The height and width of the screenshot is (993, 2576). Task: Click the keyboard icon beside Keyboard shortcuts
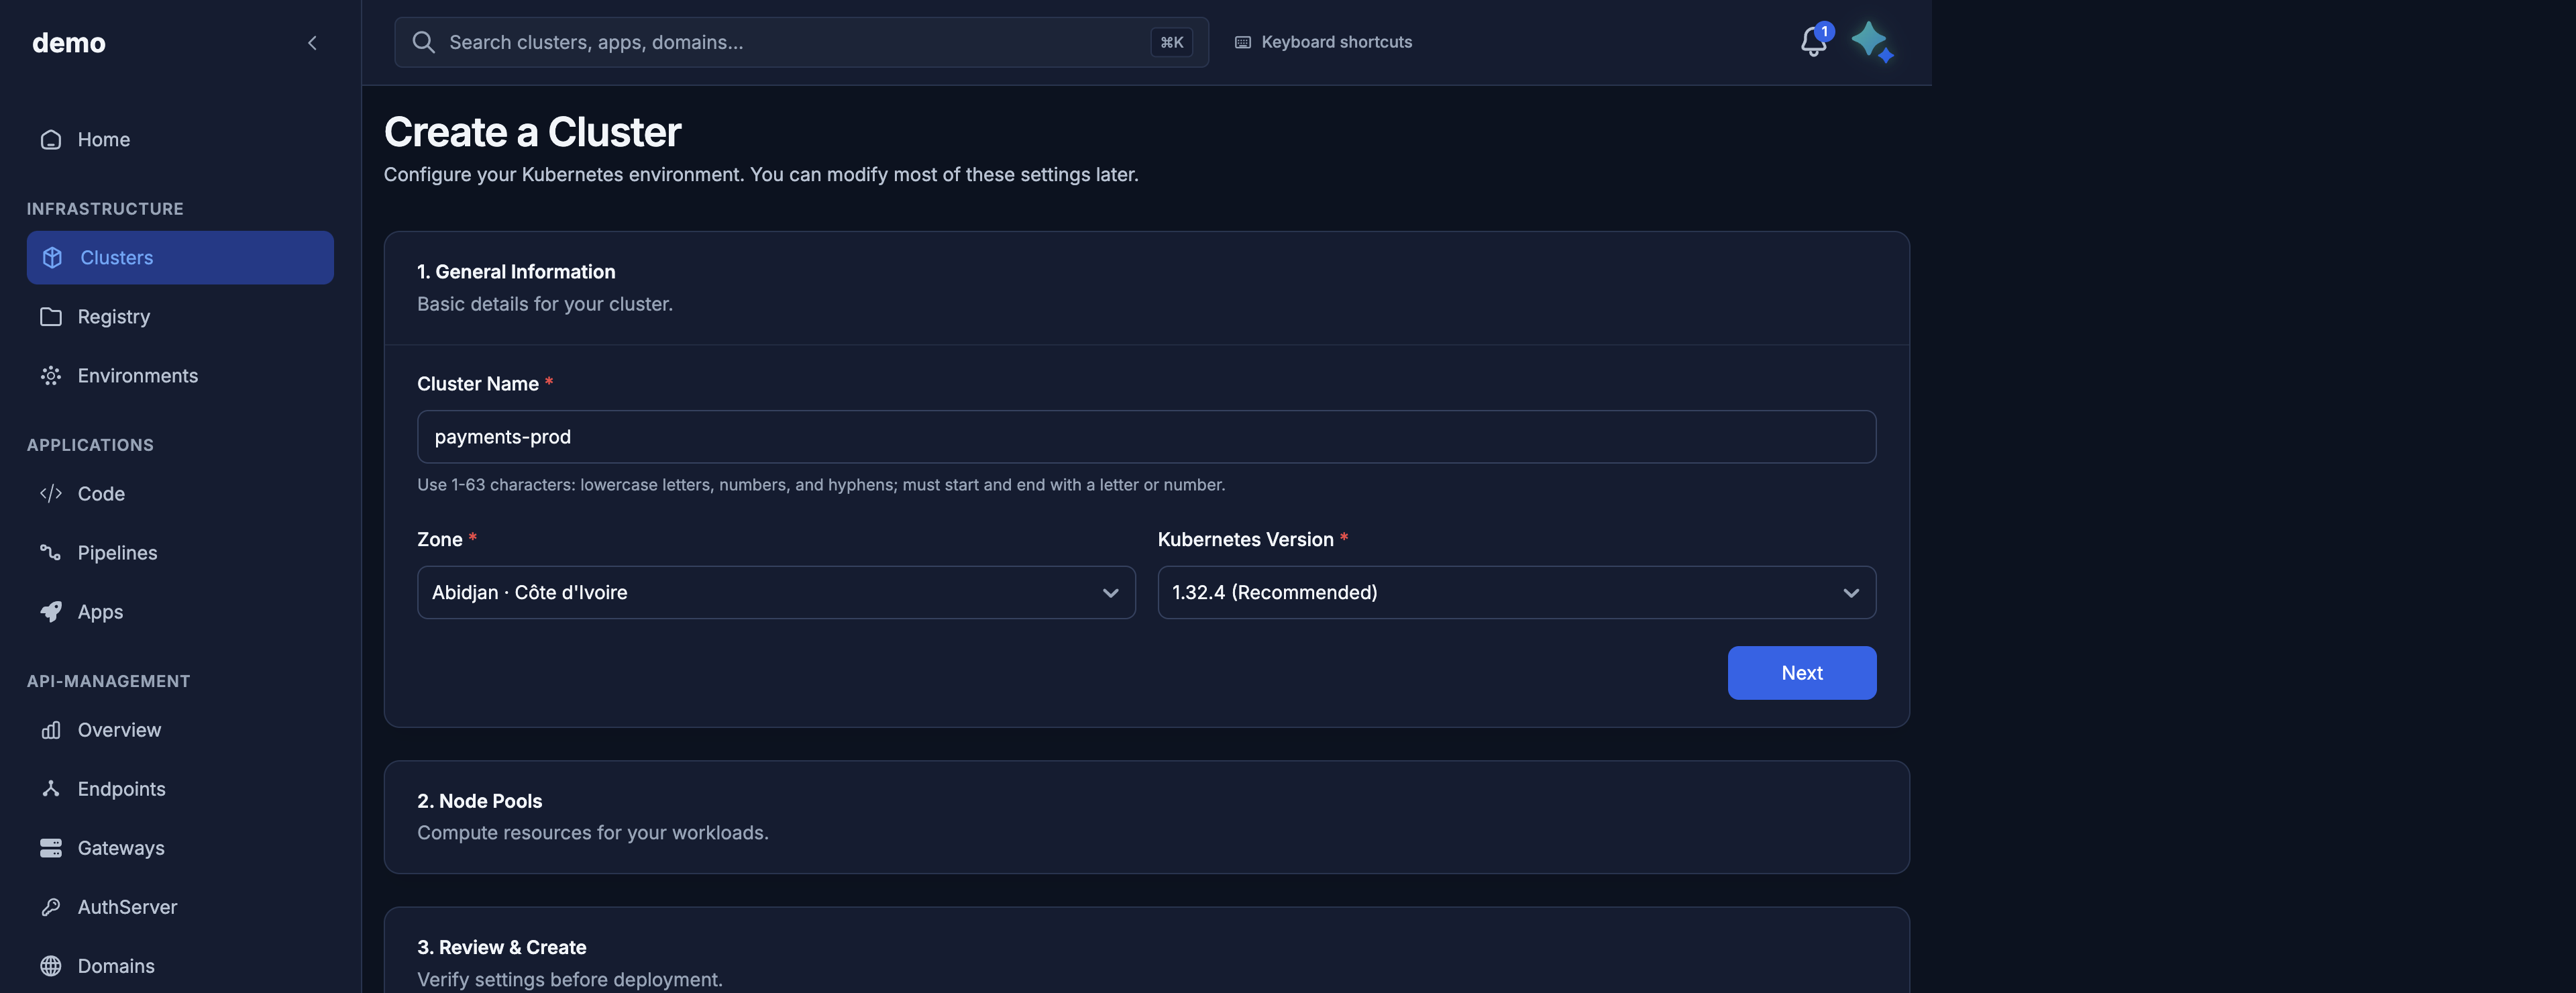(x=1243, y=42)
